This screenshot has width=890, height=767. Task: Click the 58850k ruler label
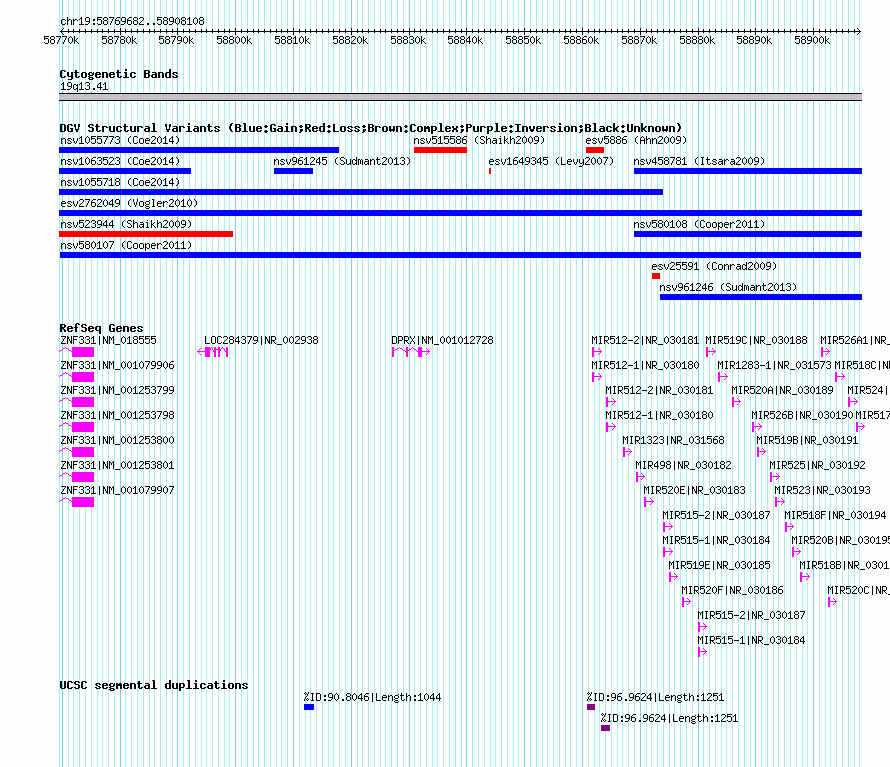pos(523,40)
